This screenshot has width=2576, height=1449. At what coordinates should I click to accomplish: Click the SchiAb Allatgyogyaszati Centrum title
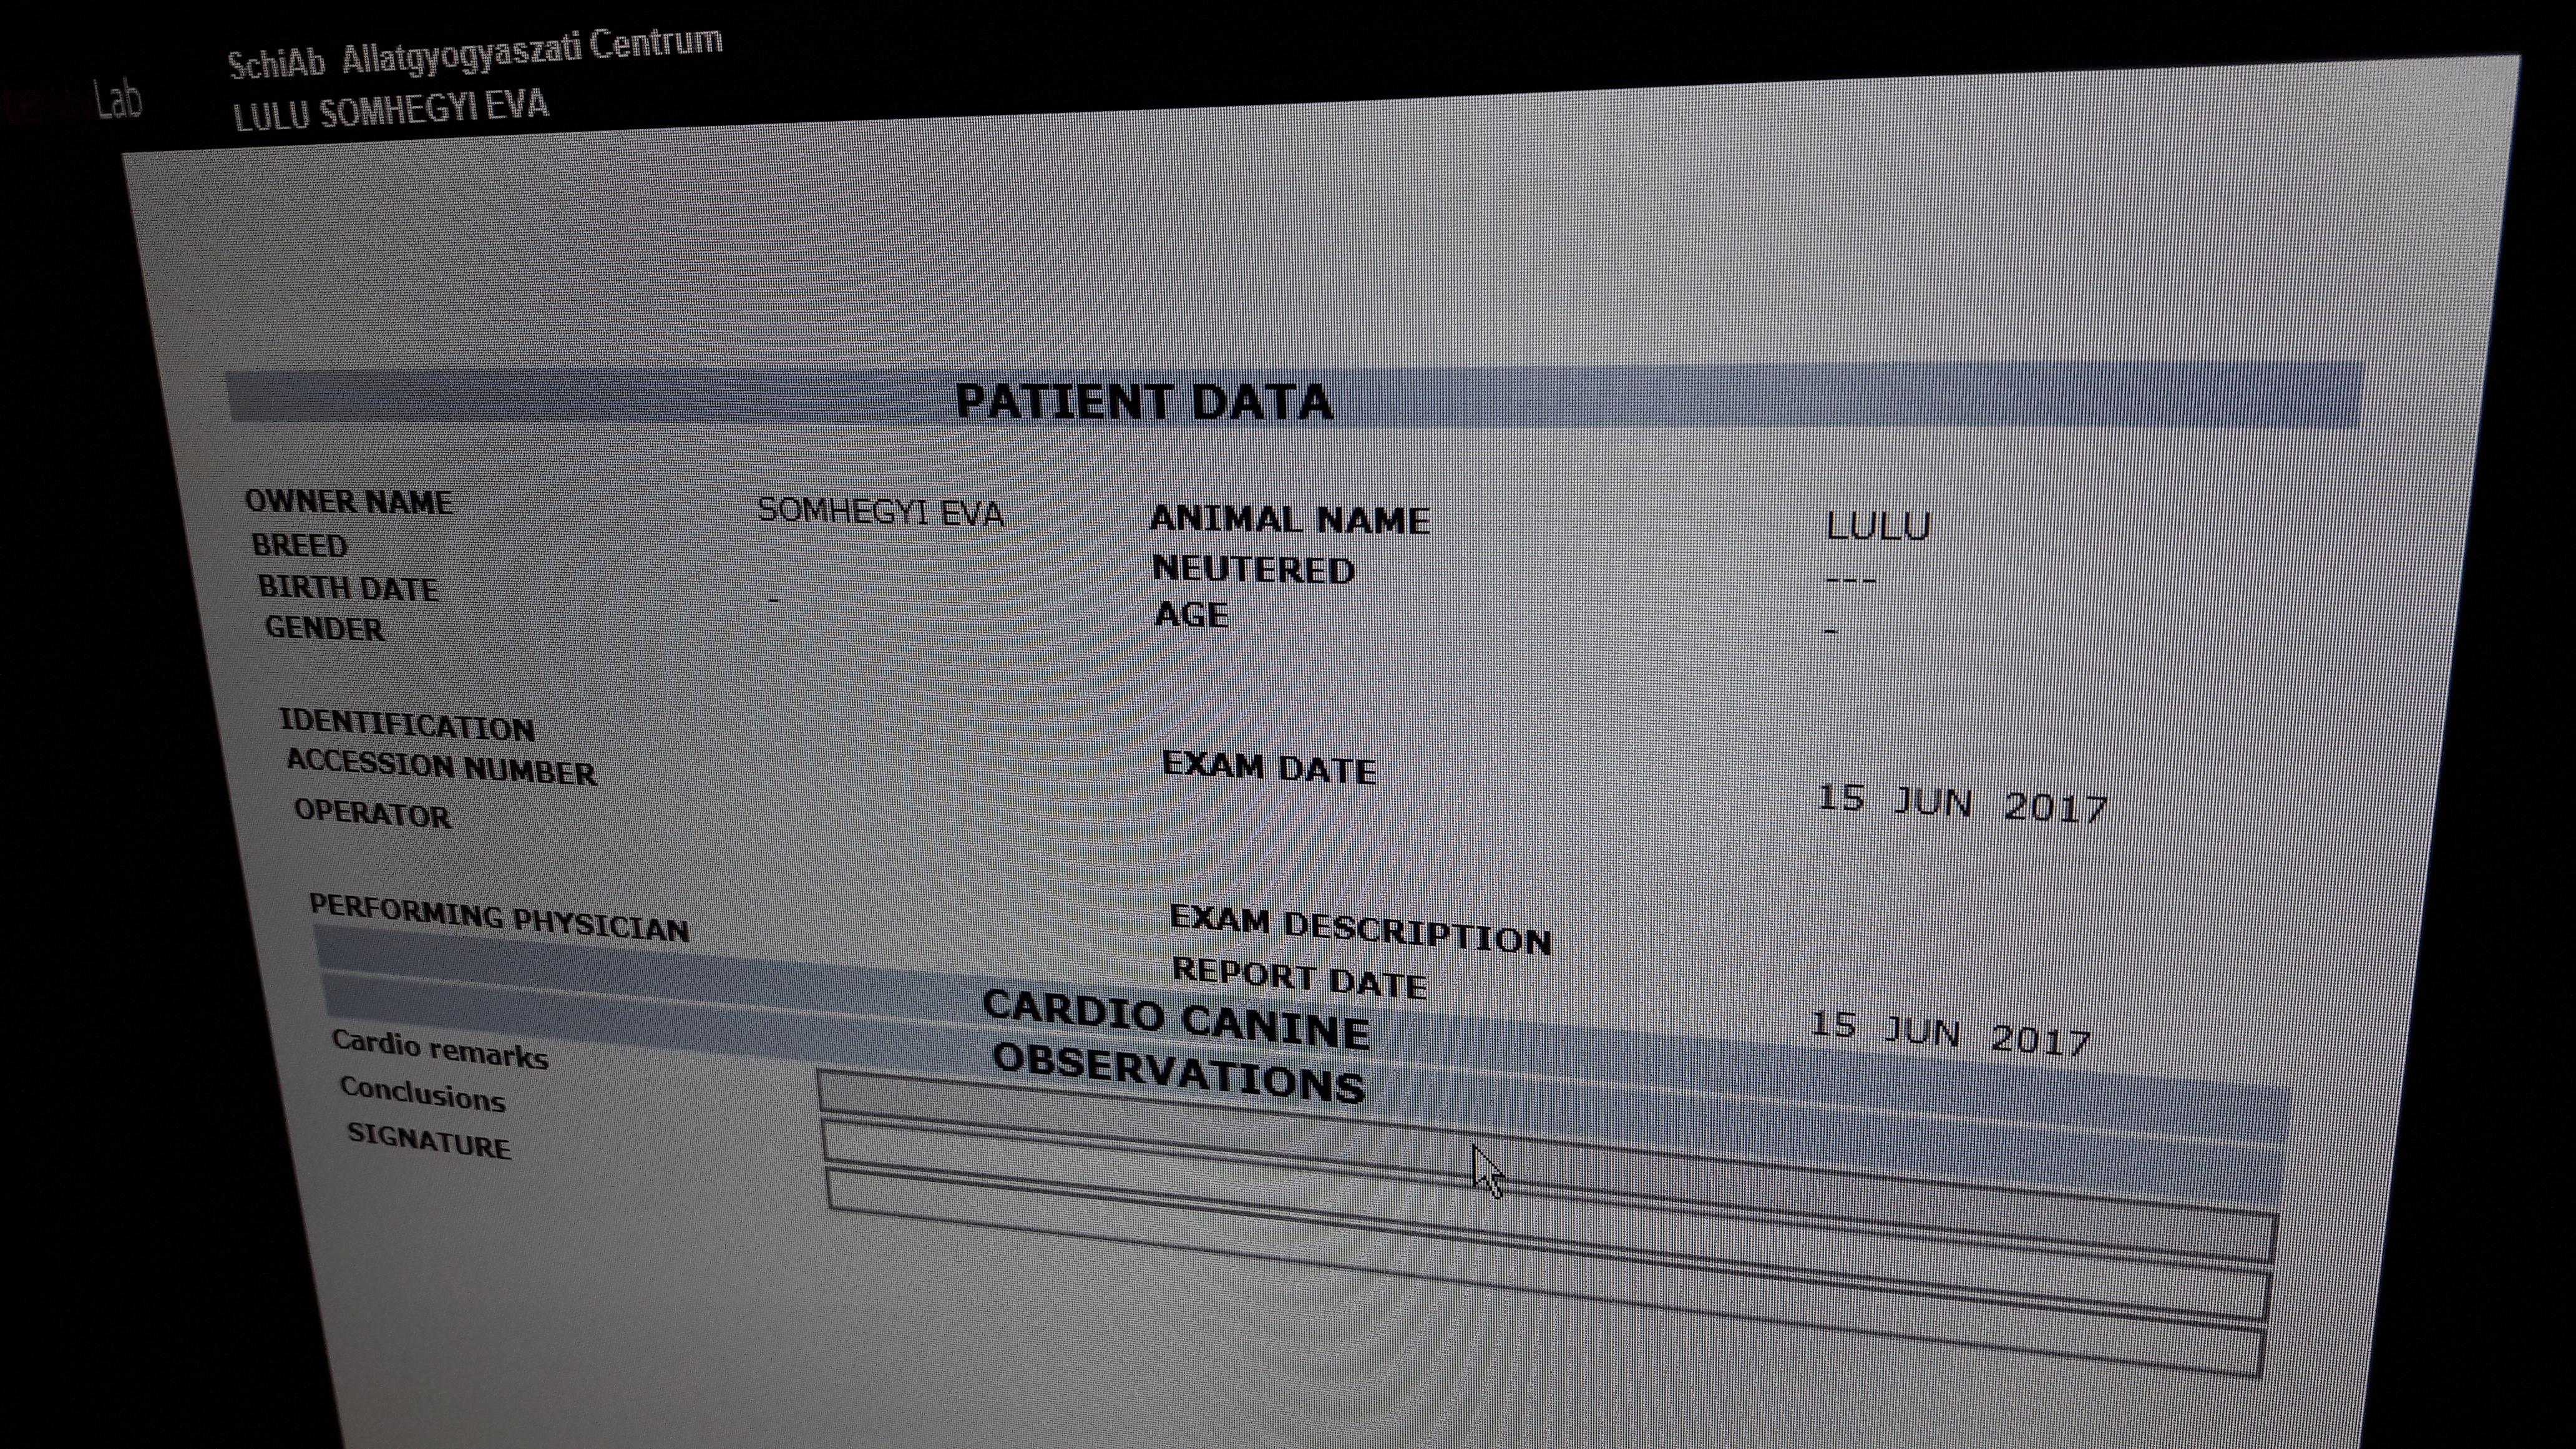click(474, 54)
